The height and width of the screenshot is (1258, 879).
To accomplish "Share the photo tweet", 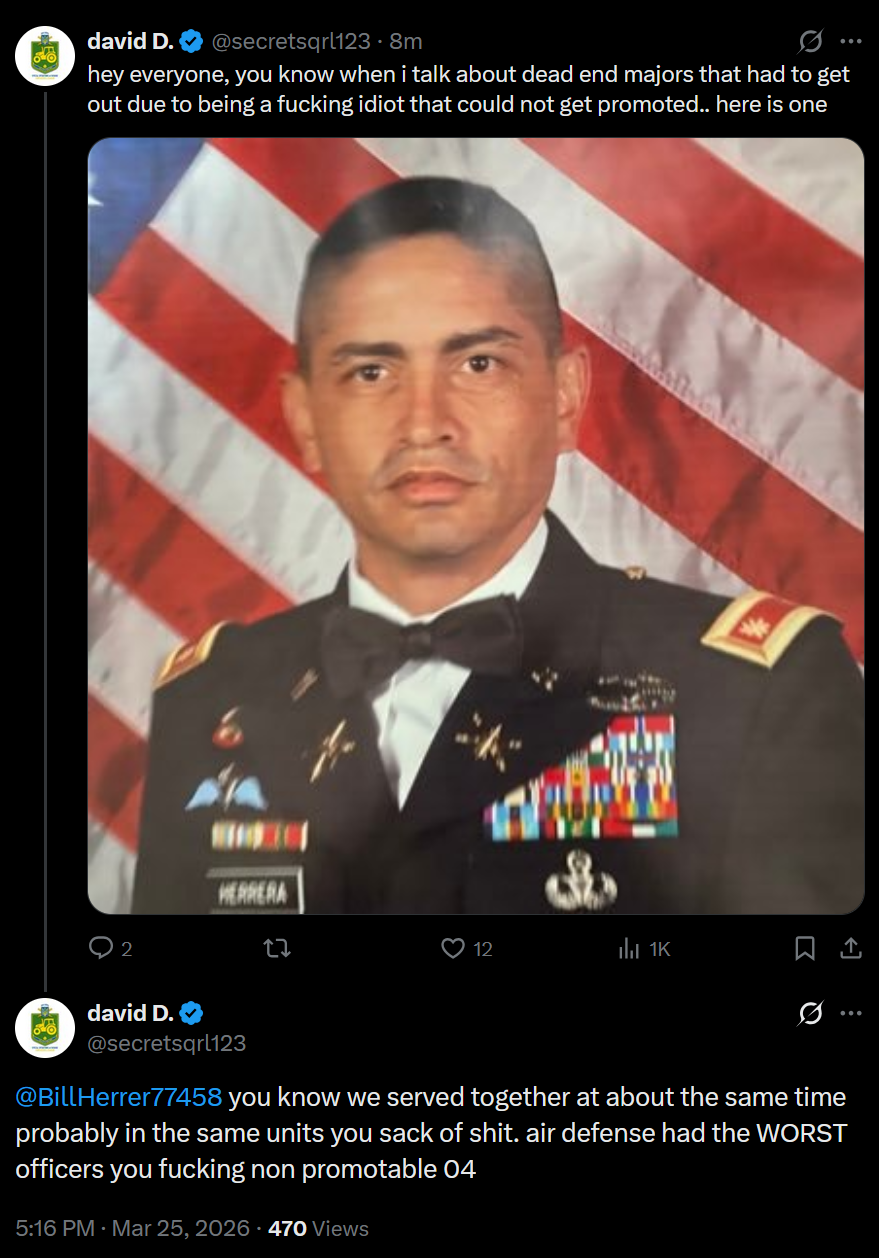I will tap(851, 948).
